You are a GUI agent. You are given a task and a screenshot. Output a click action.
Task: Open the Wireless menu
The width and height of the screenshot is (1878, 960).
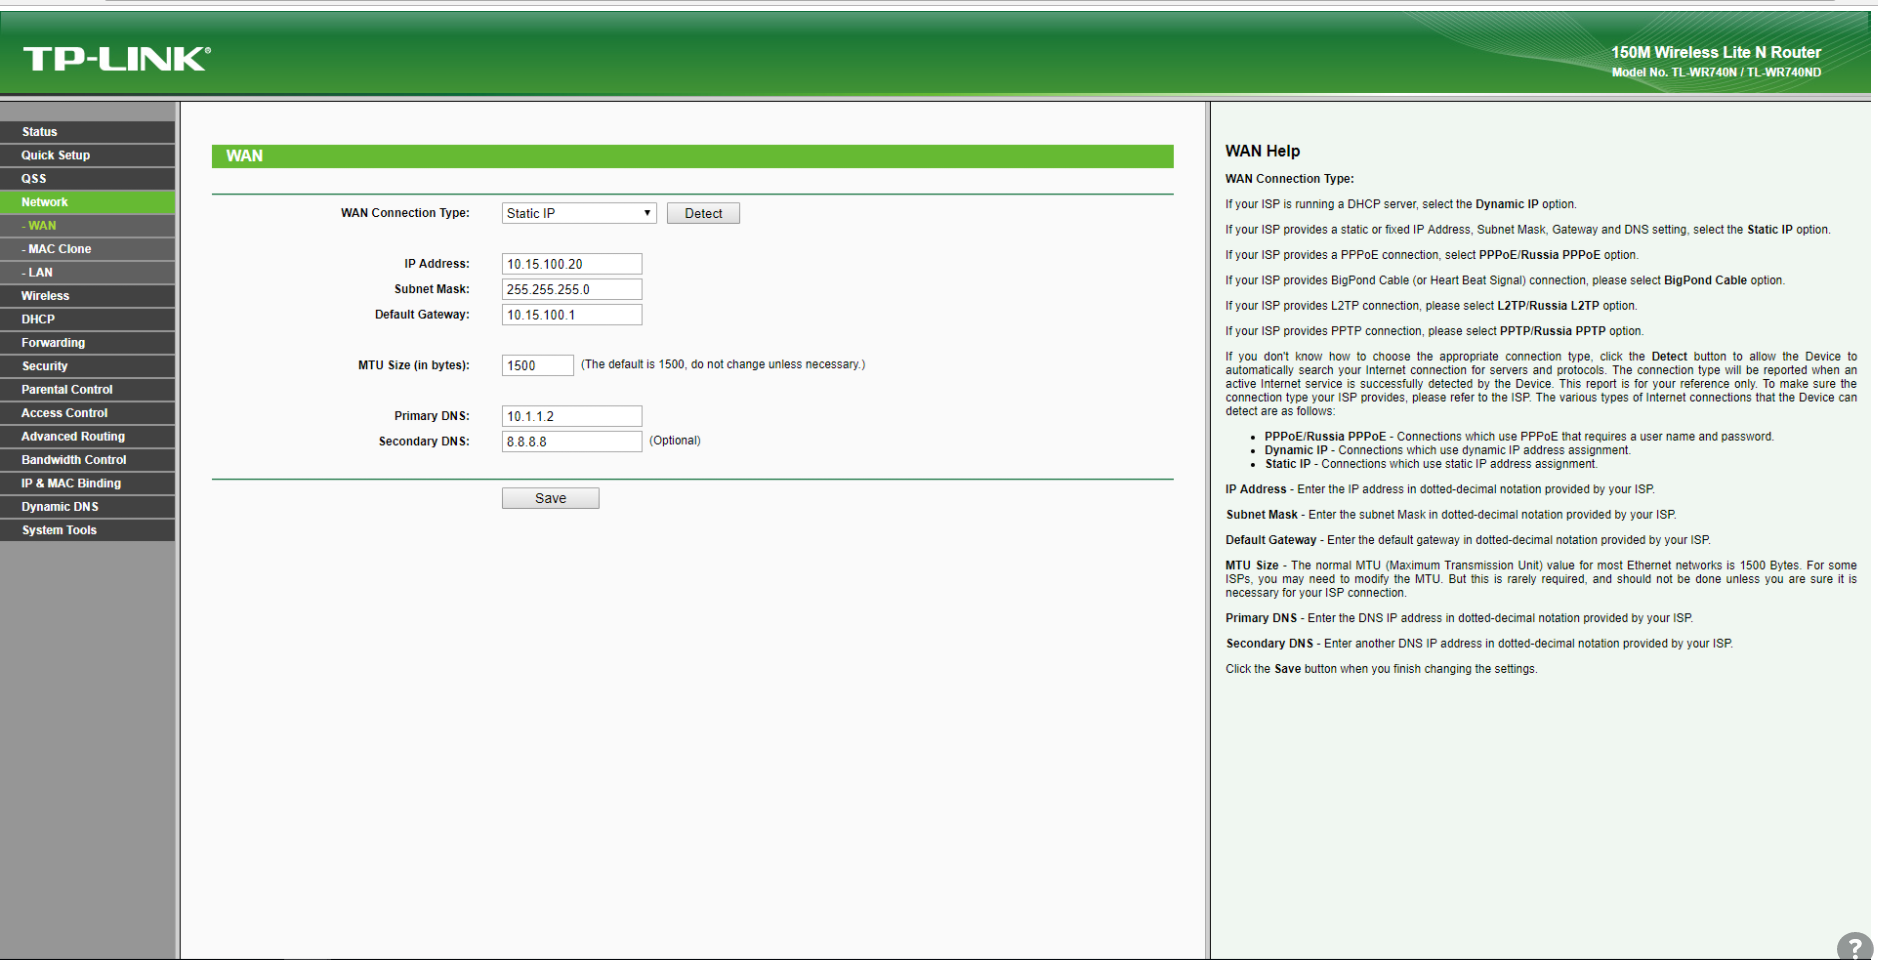[87, 296]
